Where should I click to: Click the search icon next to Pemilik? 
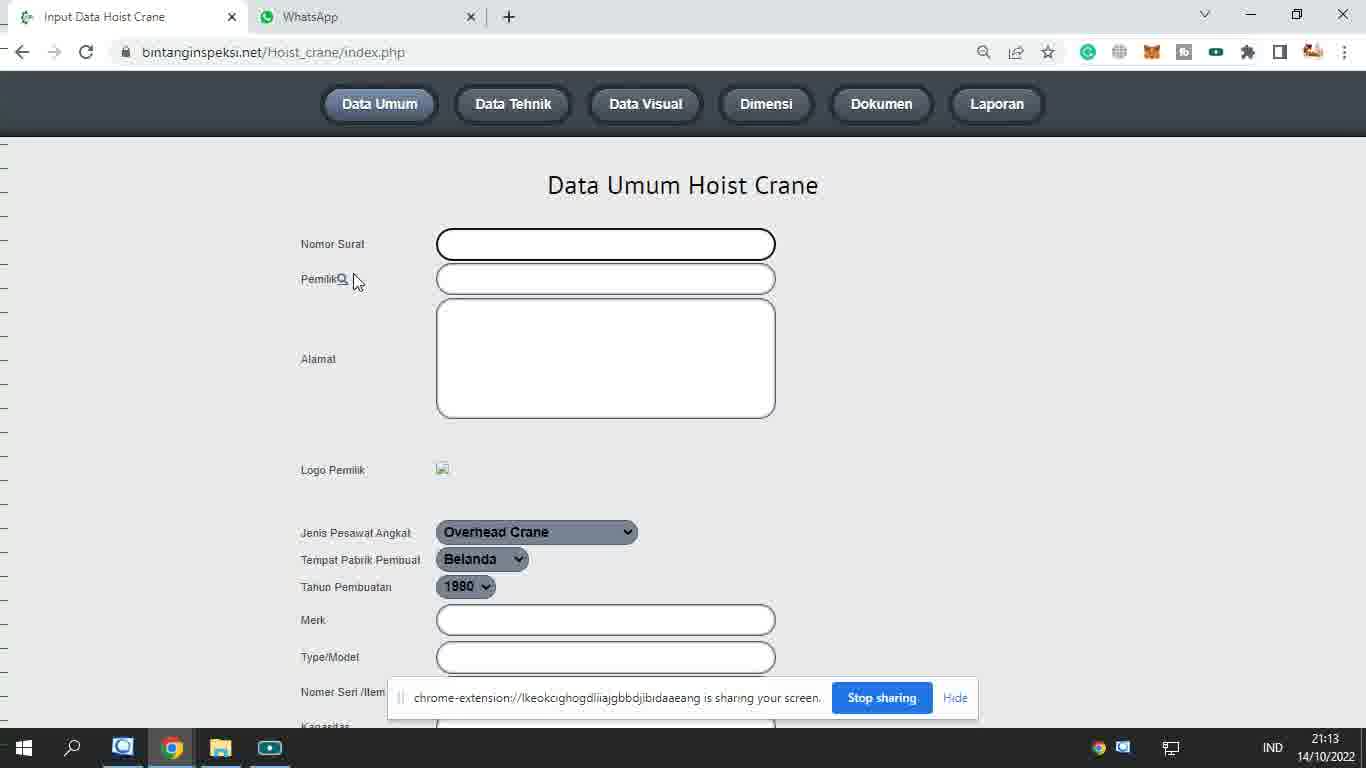pos(342,280)
